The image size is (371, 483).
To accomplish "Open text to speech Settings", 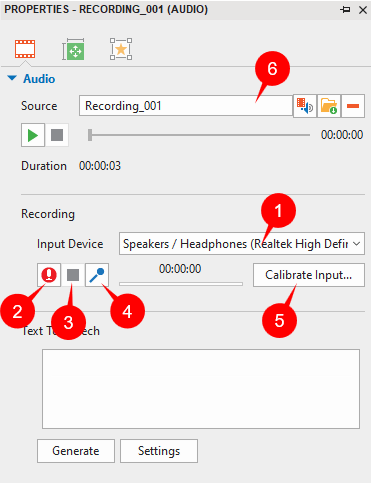I will [159, 451].
